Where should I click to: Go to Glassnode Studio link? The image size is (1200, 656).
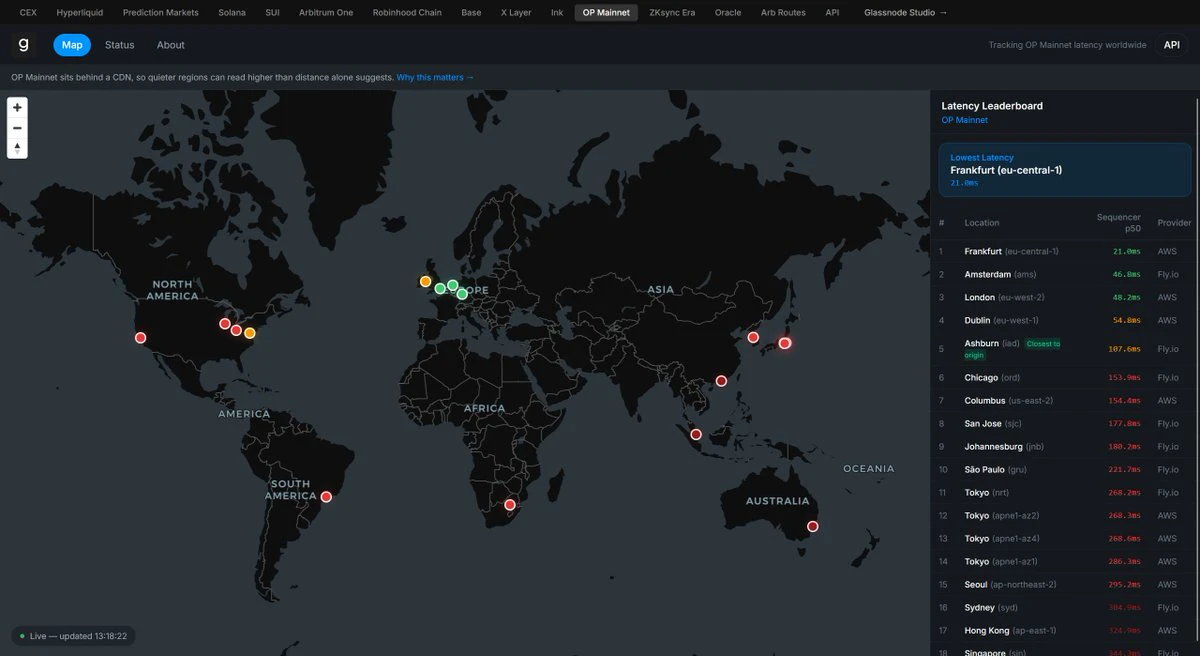coord(906,13)
